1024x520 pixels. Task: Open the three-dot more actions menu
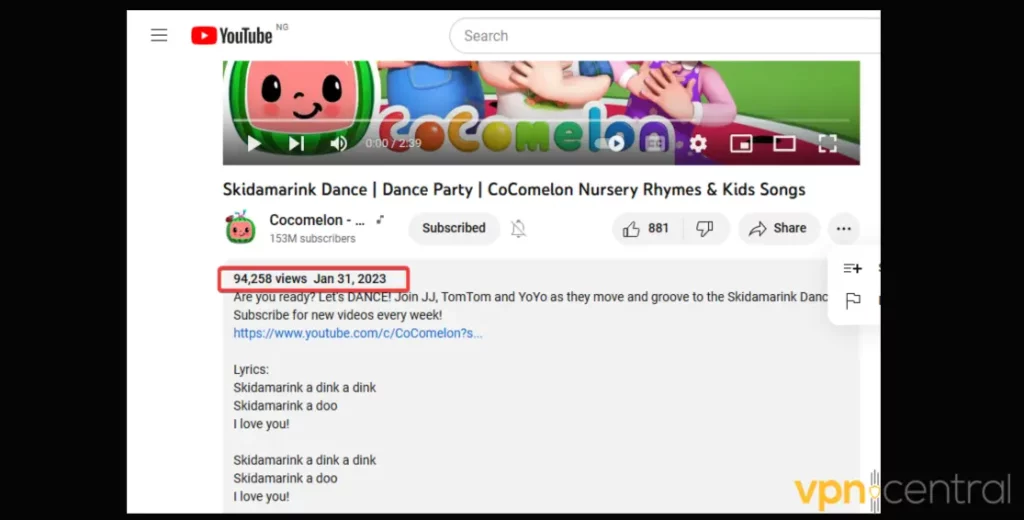[x=844, y=228]
